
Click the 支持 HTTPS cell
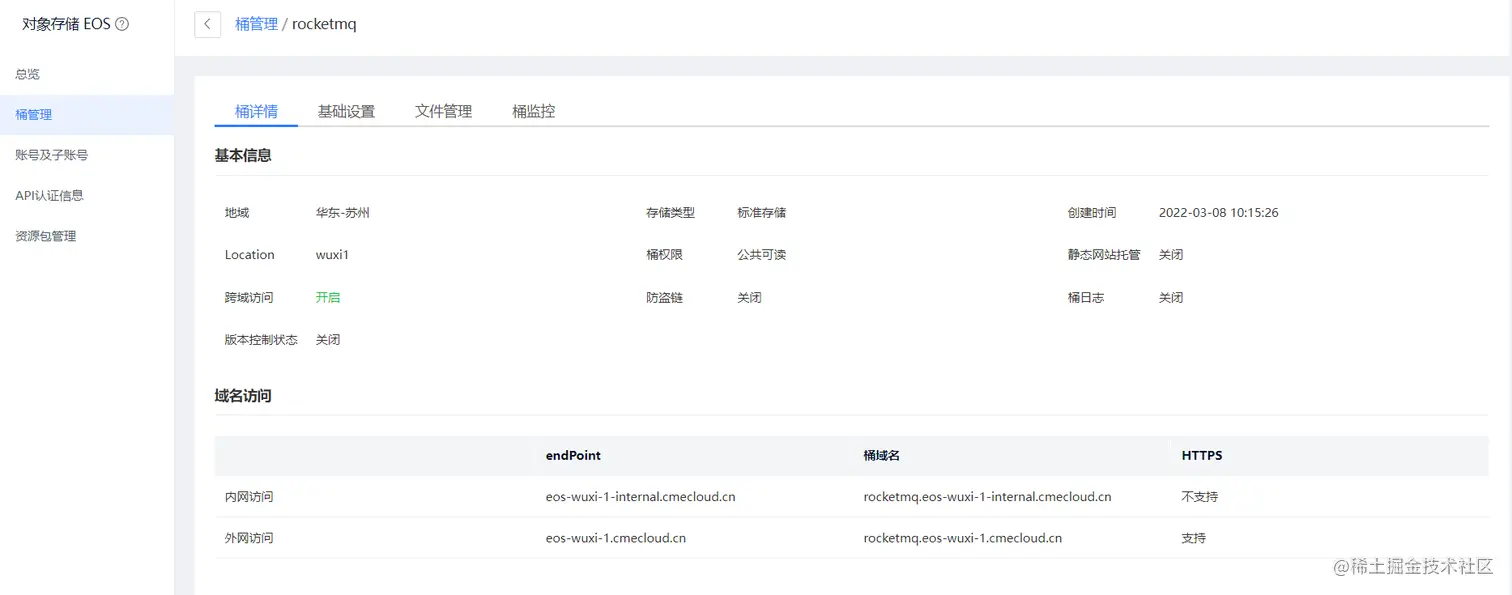pos(1194,538)
